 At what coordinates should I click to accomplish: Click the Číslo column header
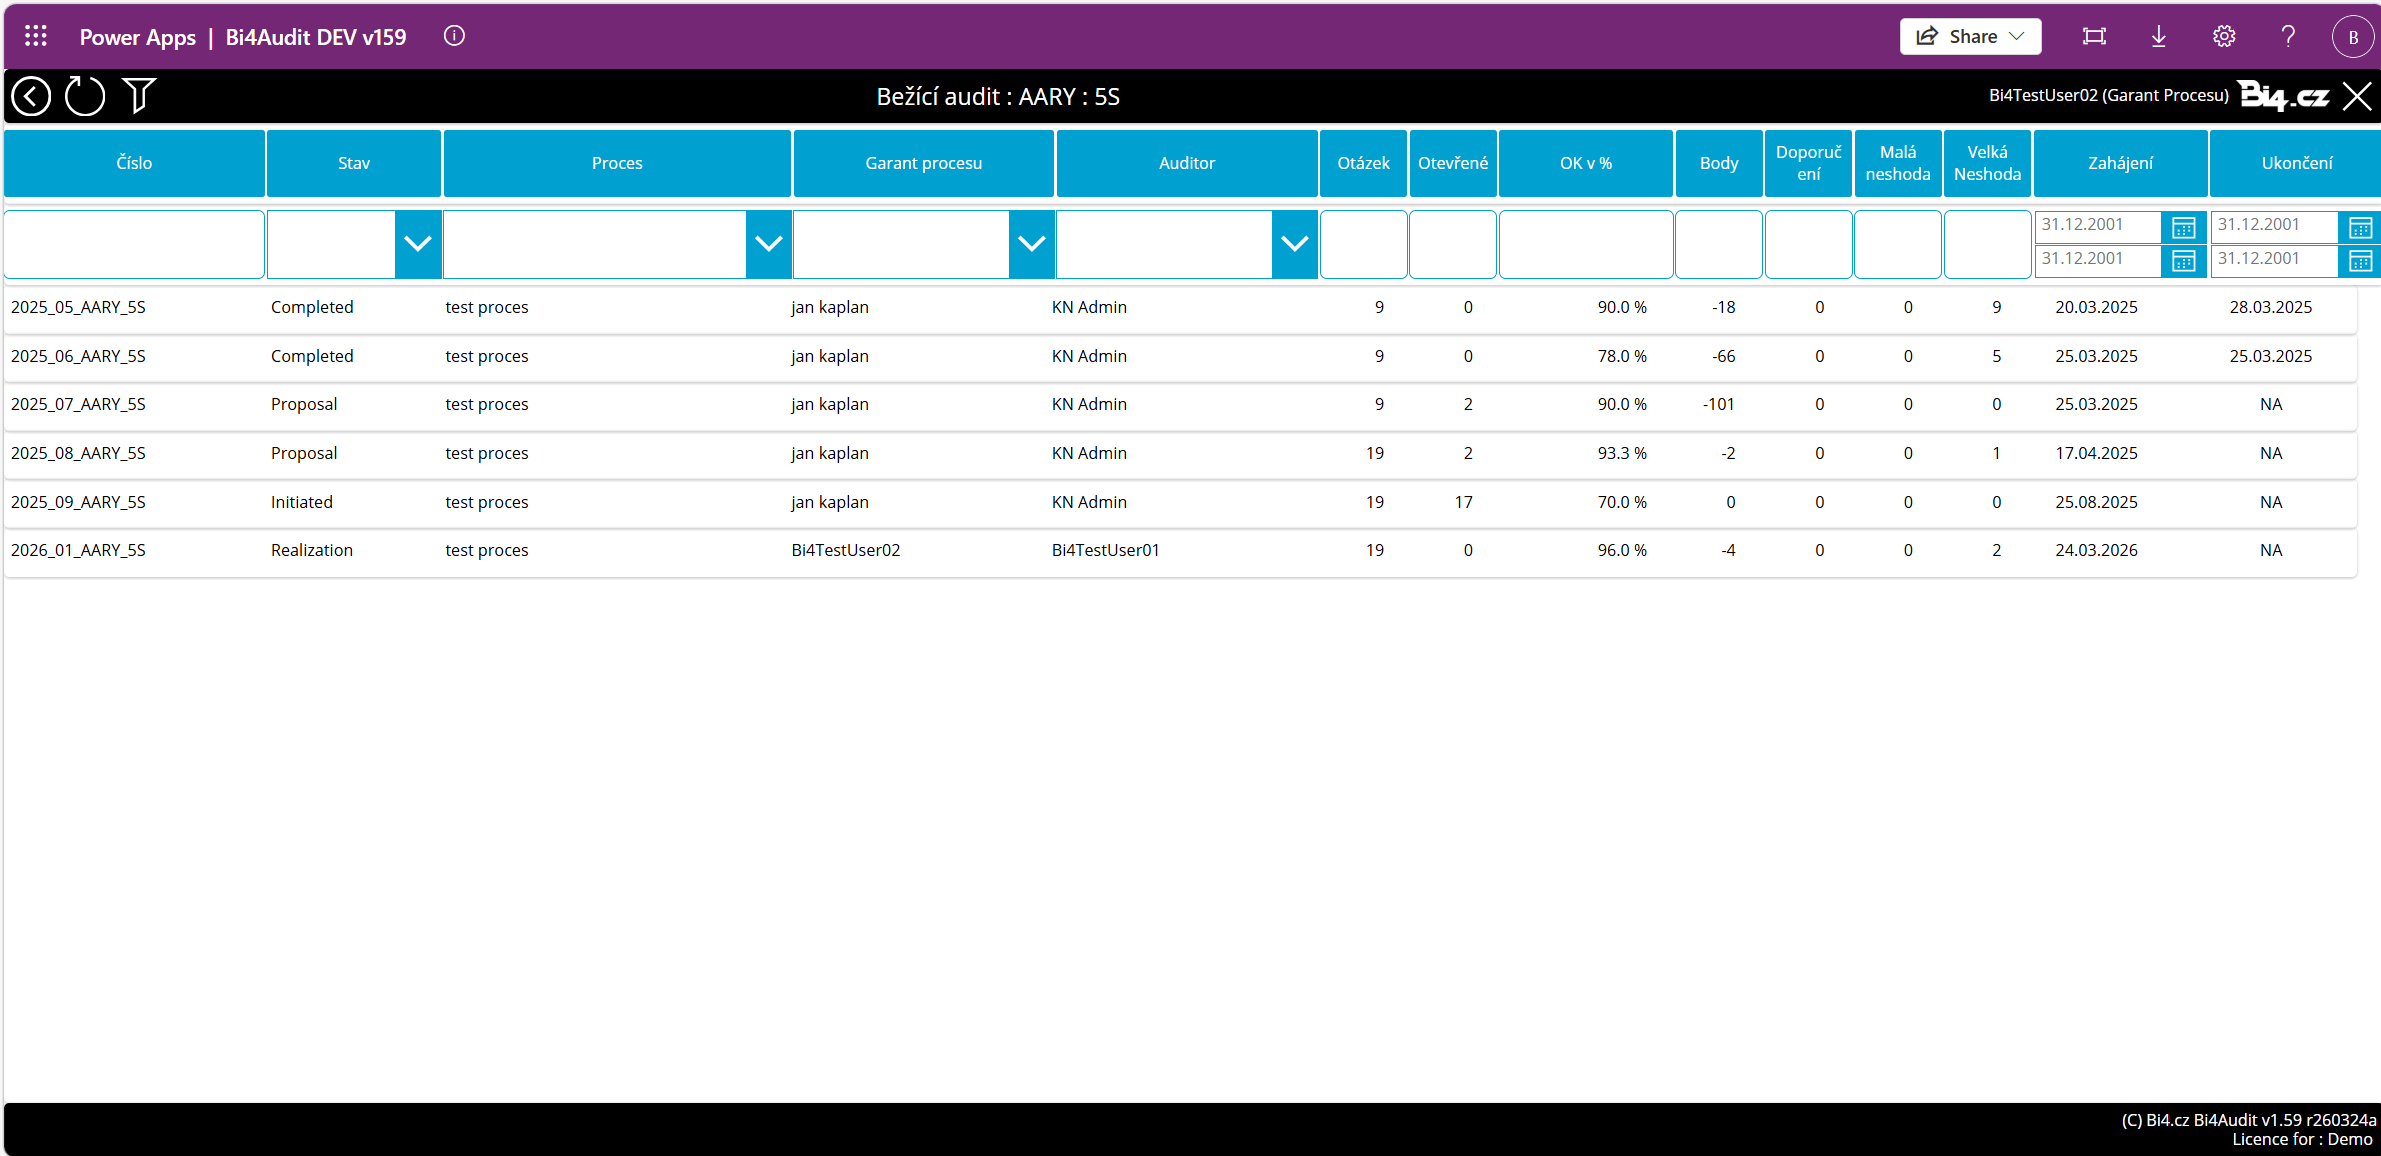134,163
